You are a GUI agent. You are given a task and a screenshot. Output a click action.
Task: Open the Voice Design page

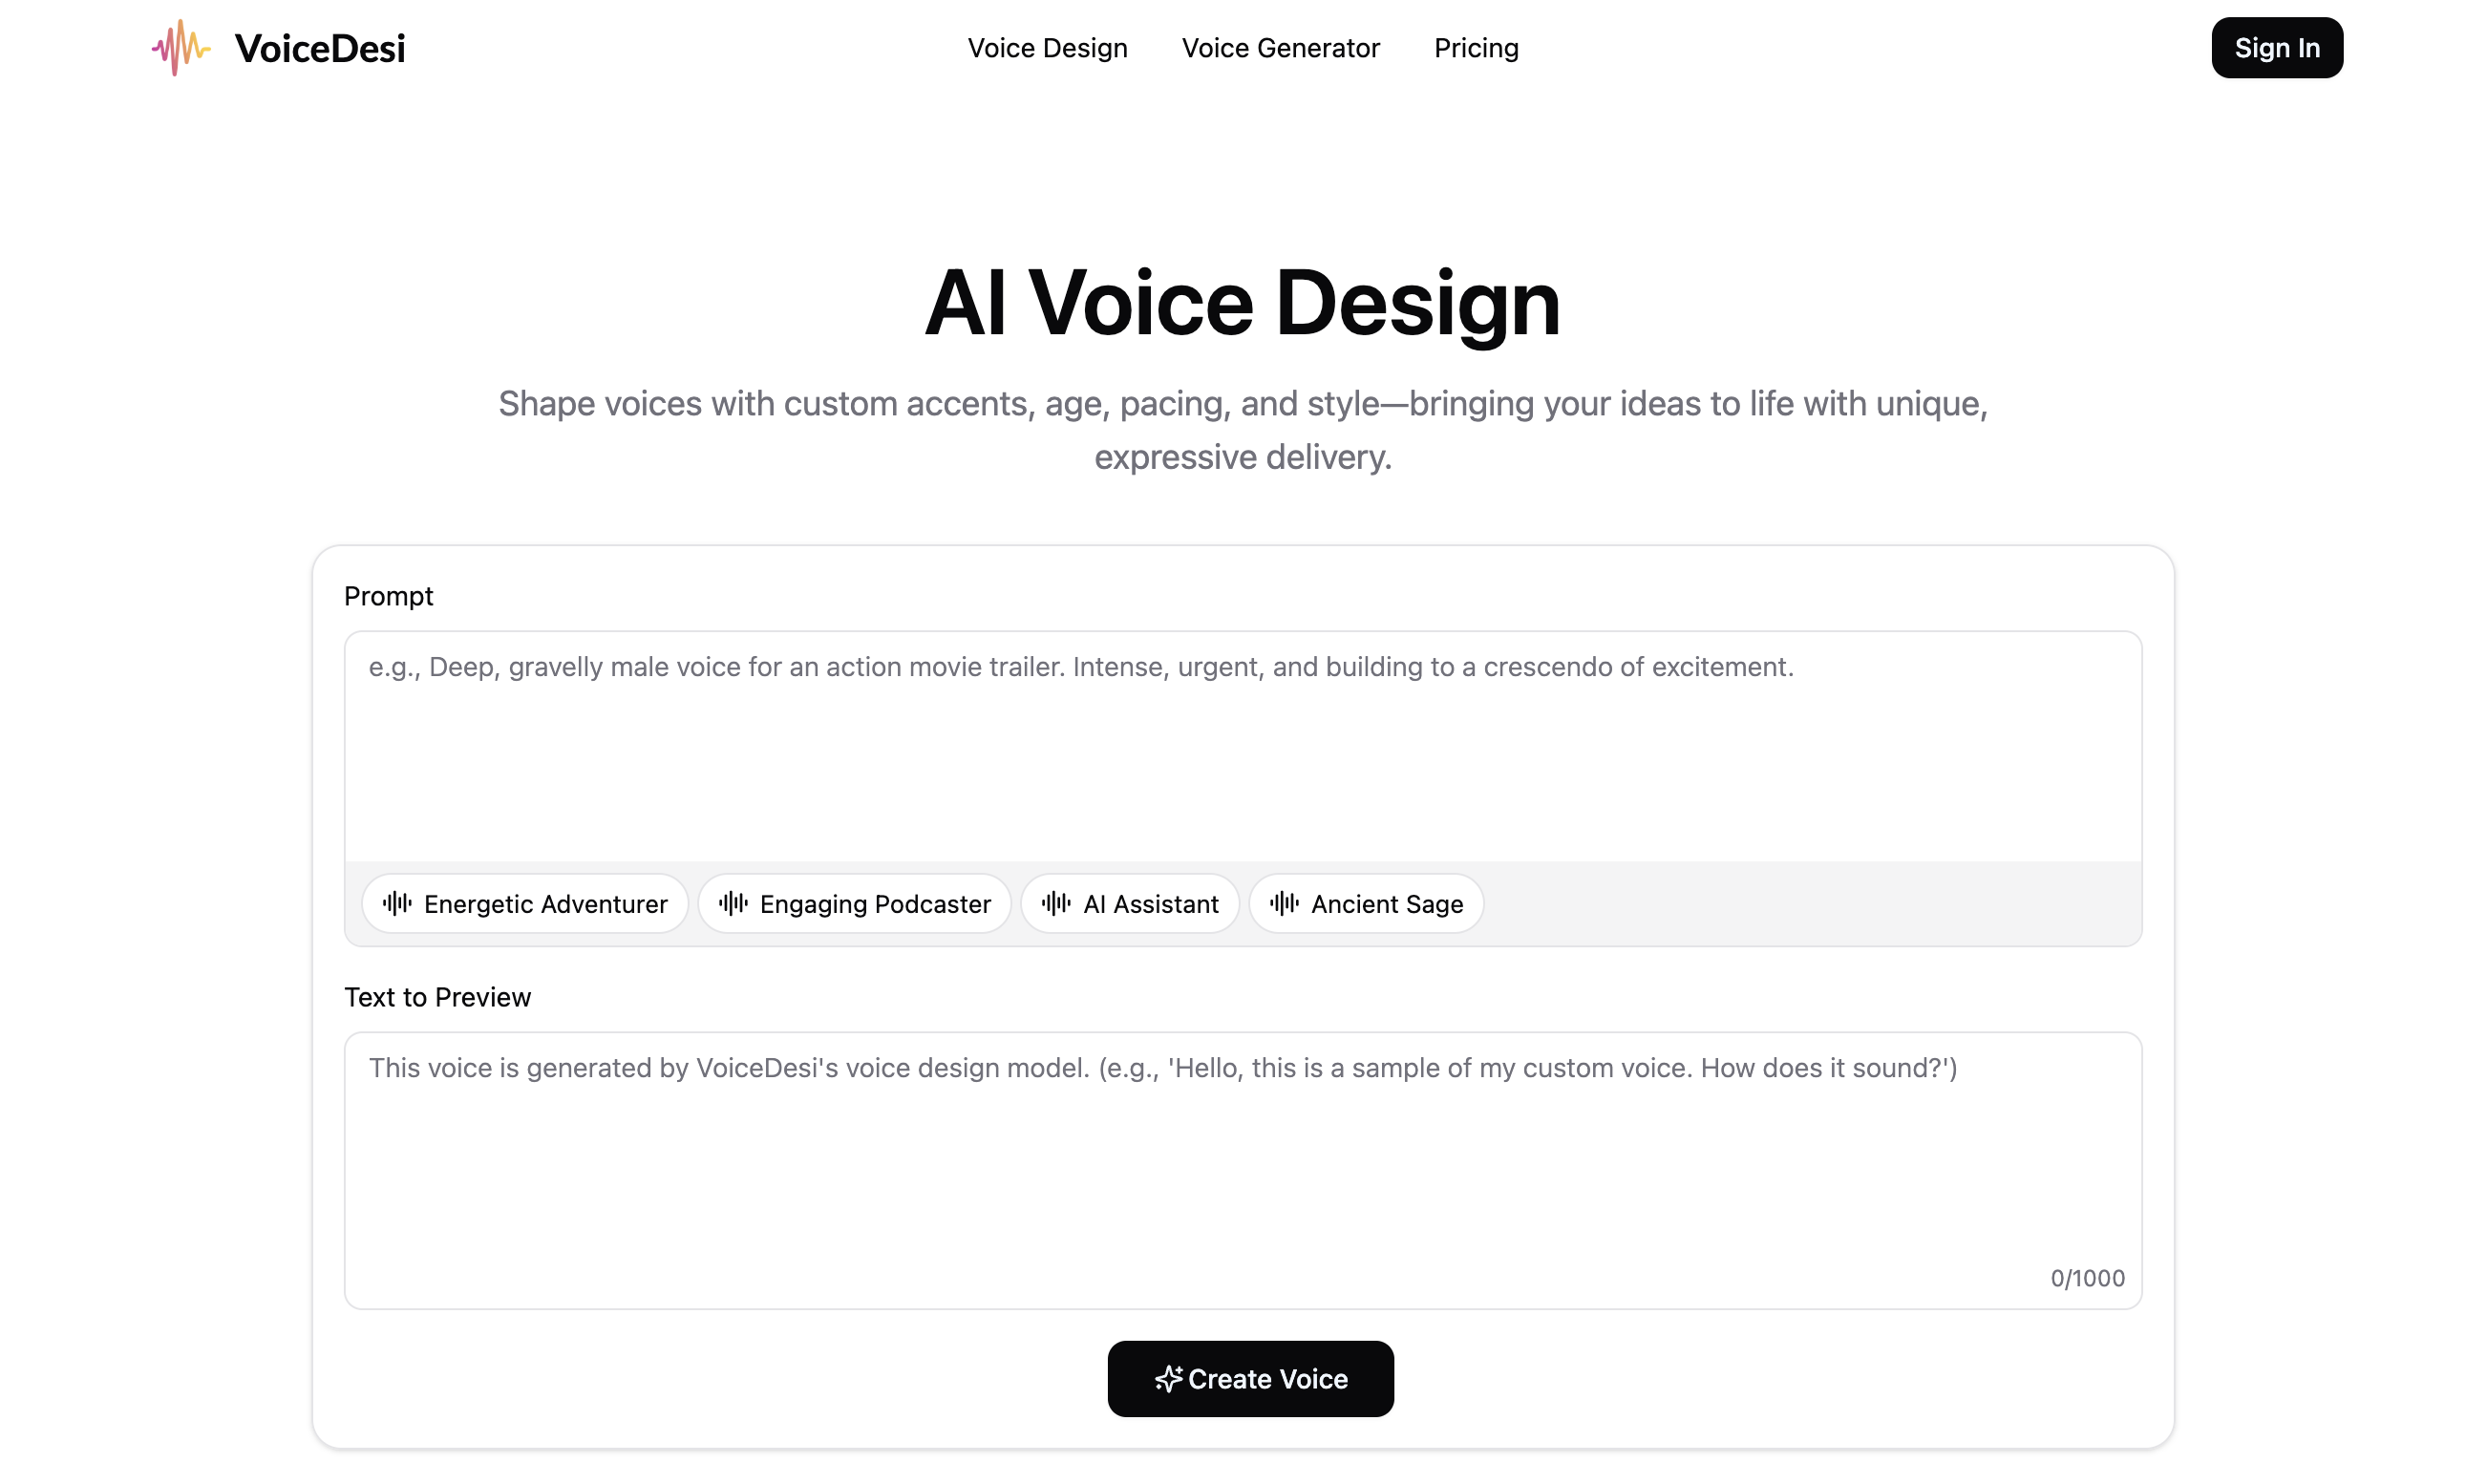tap(1047, 47)
